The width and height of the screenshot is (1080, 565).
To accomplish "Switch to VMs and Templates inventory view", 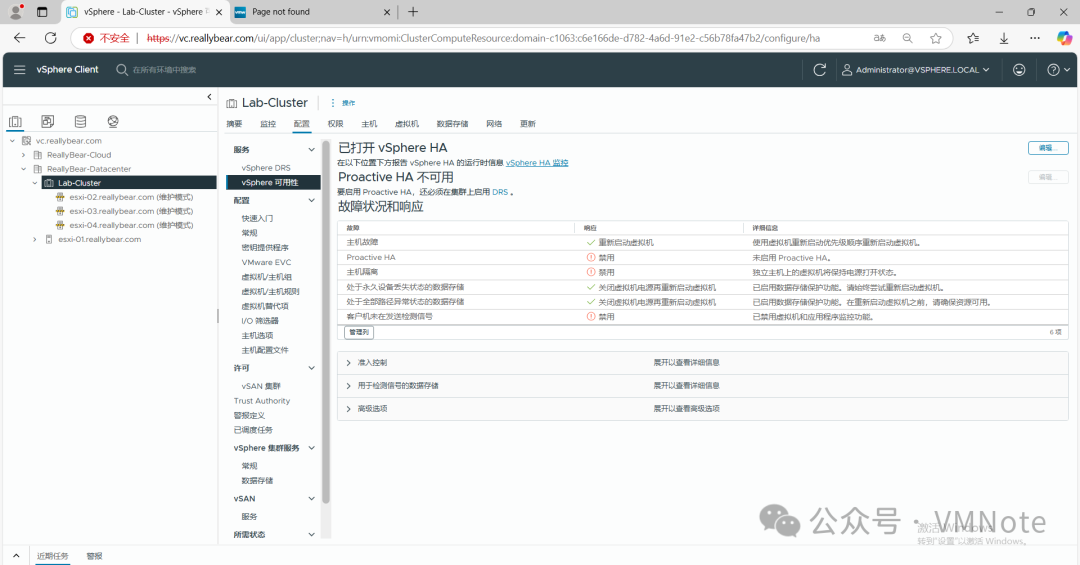I will click(x=48, y=122).
